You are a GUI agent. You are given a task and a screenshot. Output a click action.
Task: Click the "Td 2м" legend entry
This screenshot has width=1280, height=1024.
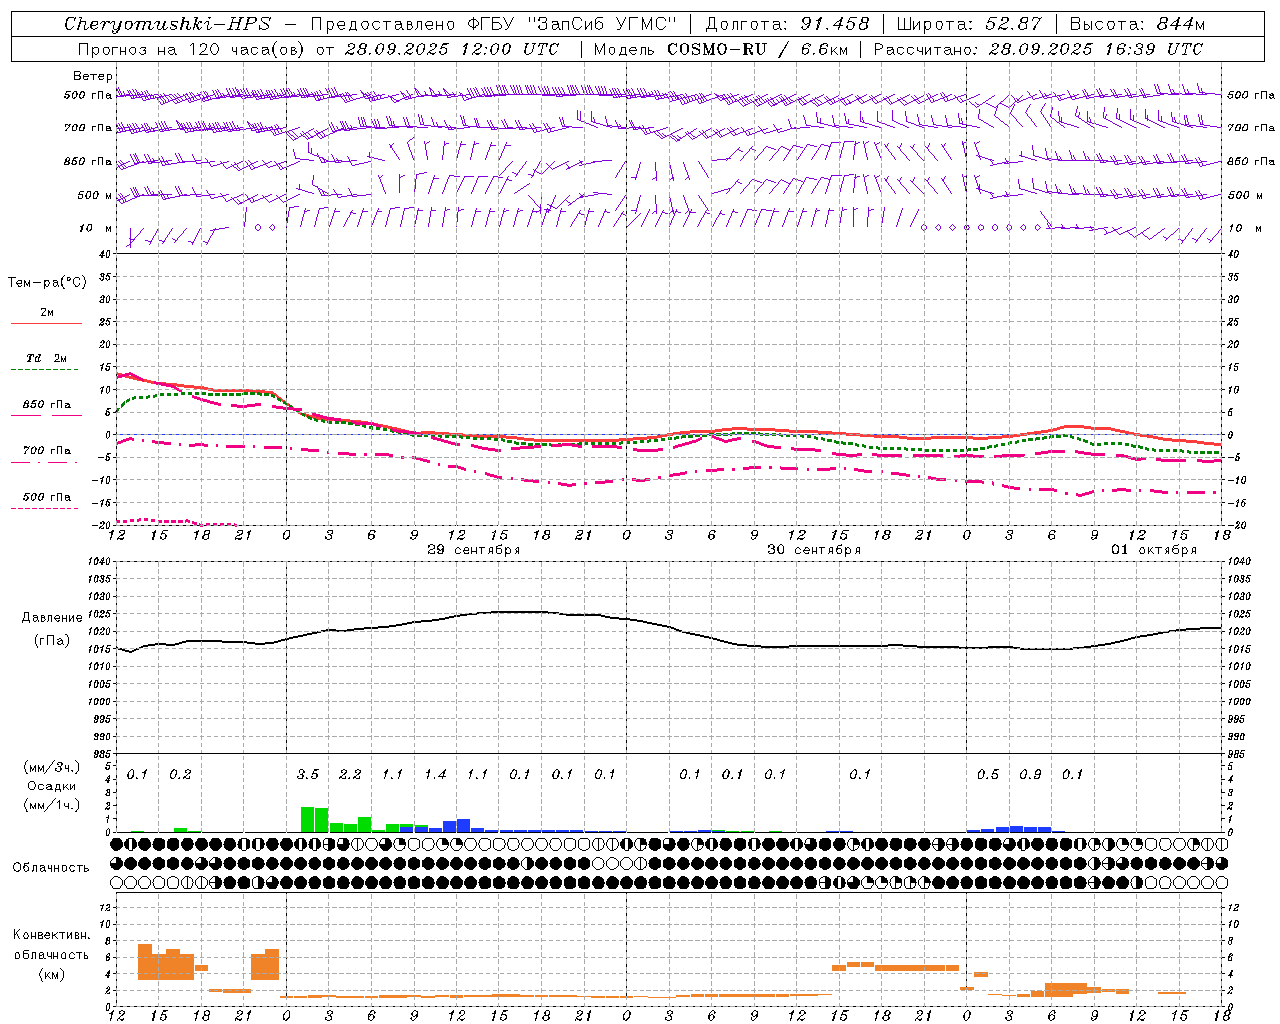coord(47,358)
